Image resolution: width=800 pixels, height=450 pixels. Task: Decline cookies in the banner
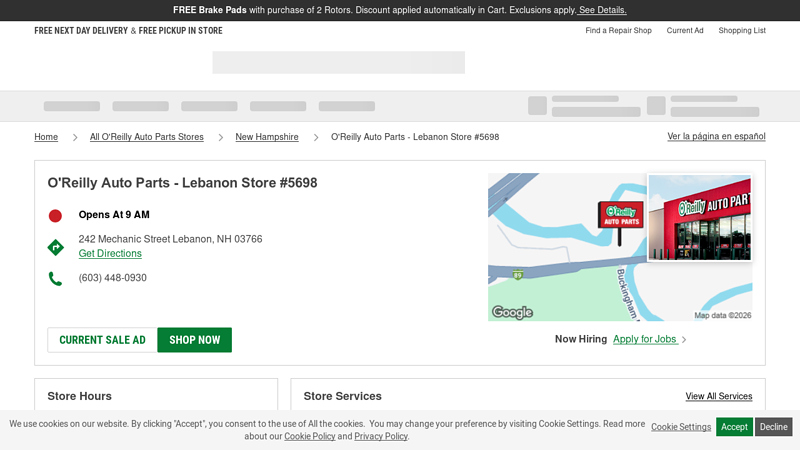[x=773, y=427]
